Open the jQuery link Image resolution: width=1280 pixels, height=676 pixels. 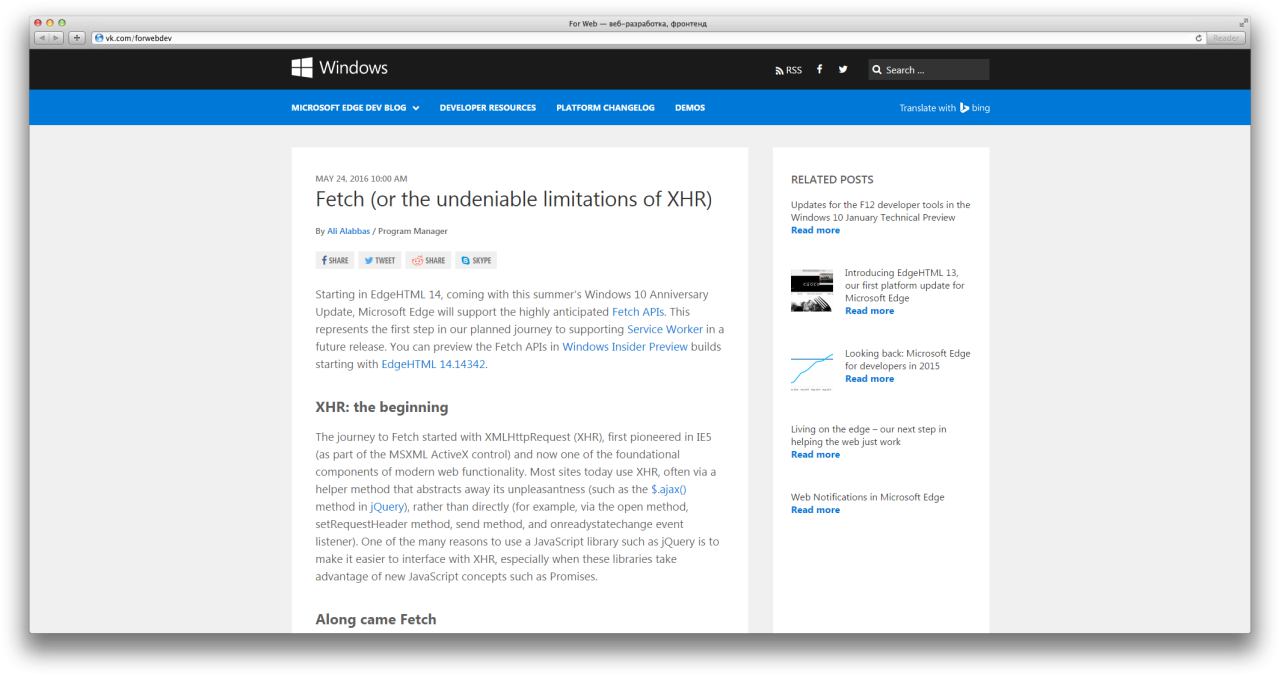[386, 507]
